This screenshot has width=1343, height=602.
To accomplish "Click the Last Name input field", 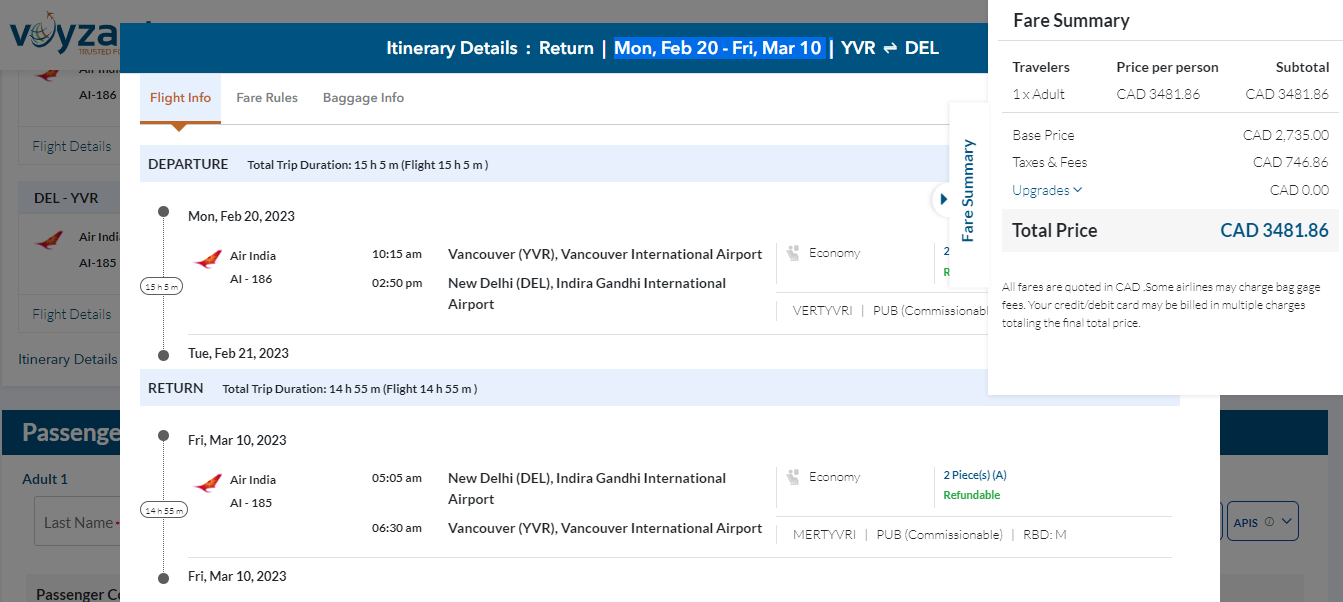I will 80,523.
